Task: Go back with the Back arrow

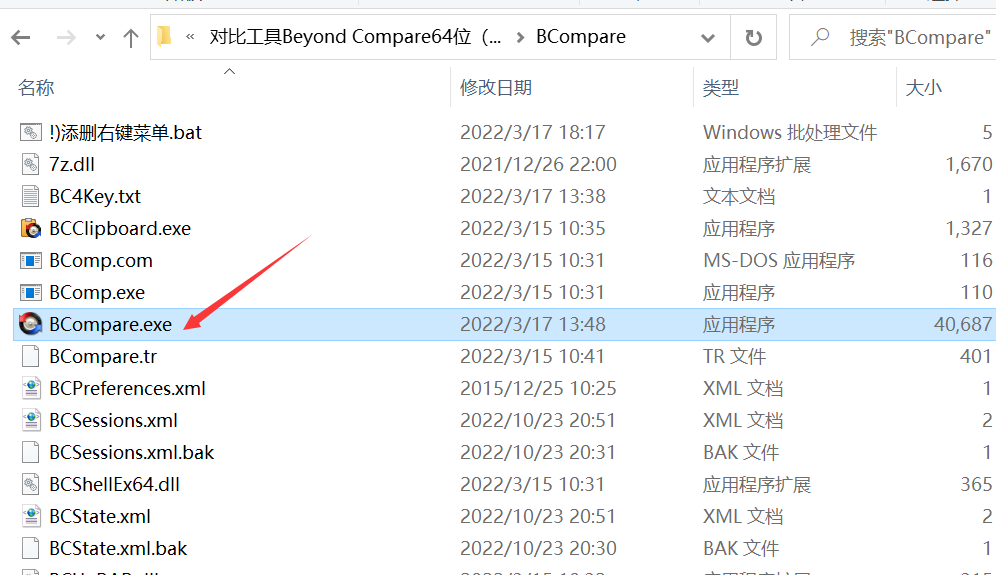Action: [x=21, y=37]
